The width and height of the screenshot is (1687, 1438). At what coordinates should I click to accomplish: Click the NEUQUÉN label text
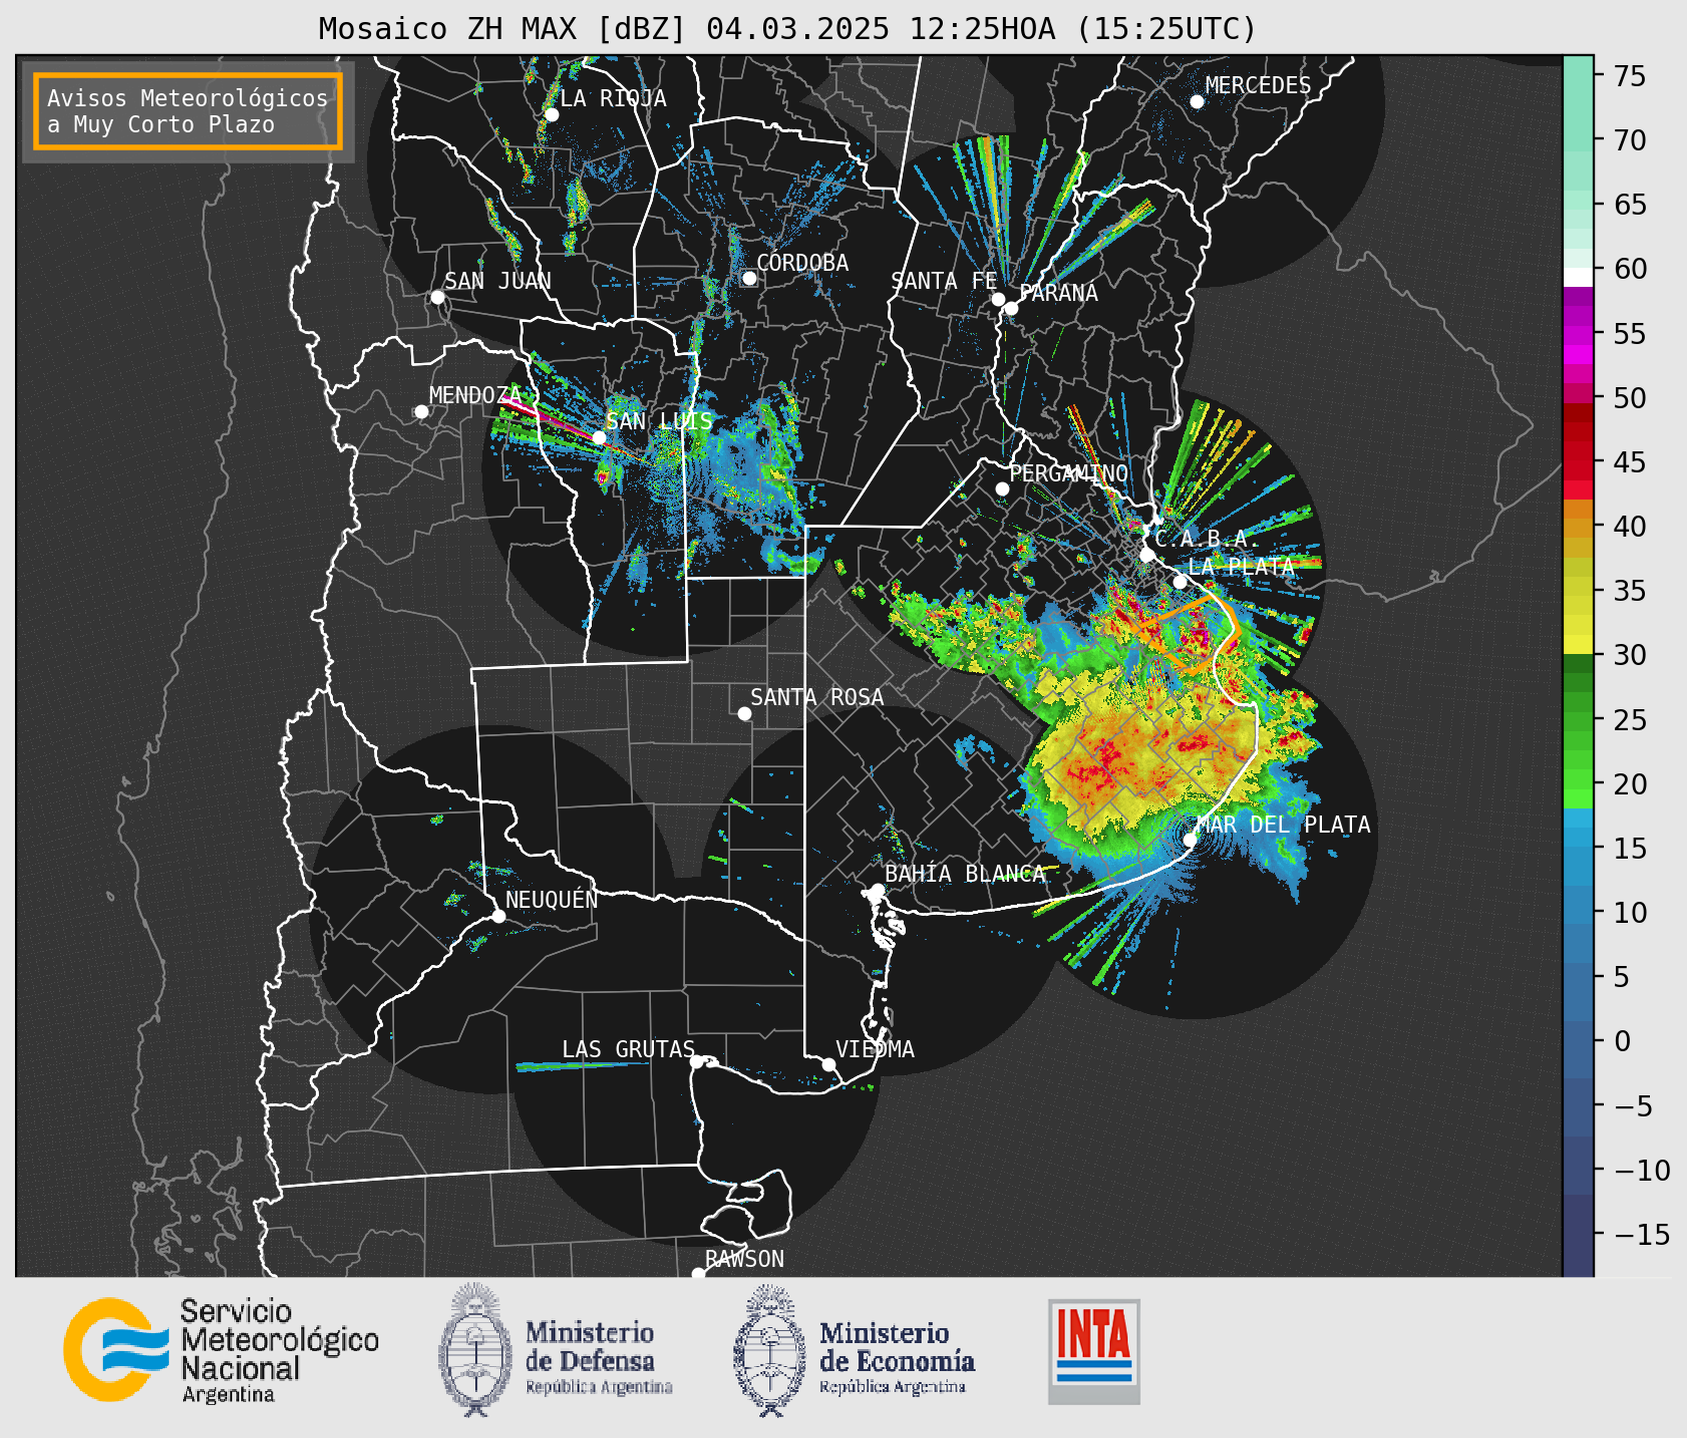552,899
